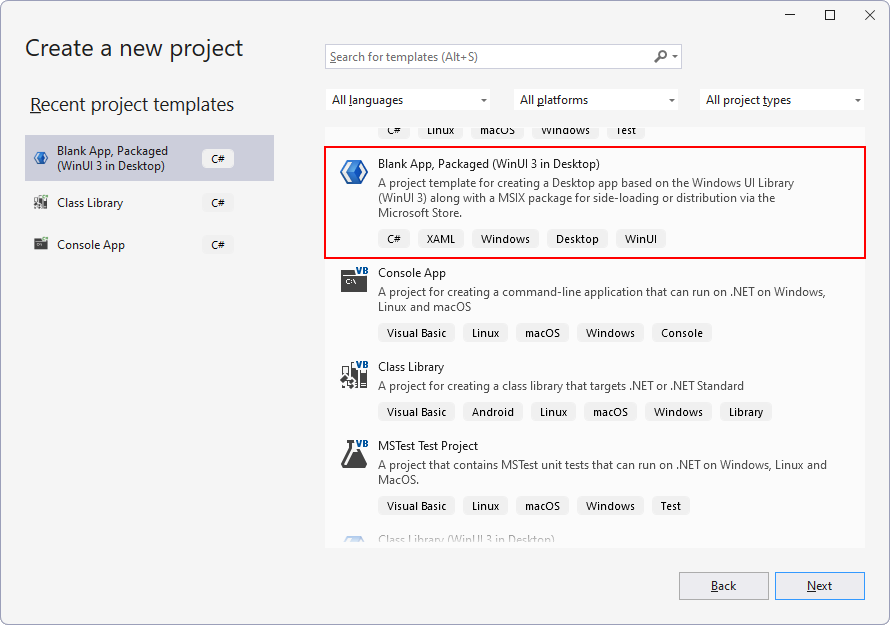
Task: Click the Console App template's VB icon
Action: click(353, 282)
